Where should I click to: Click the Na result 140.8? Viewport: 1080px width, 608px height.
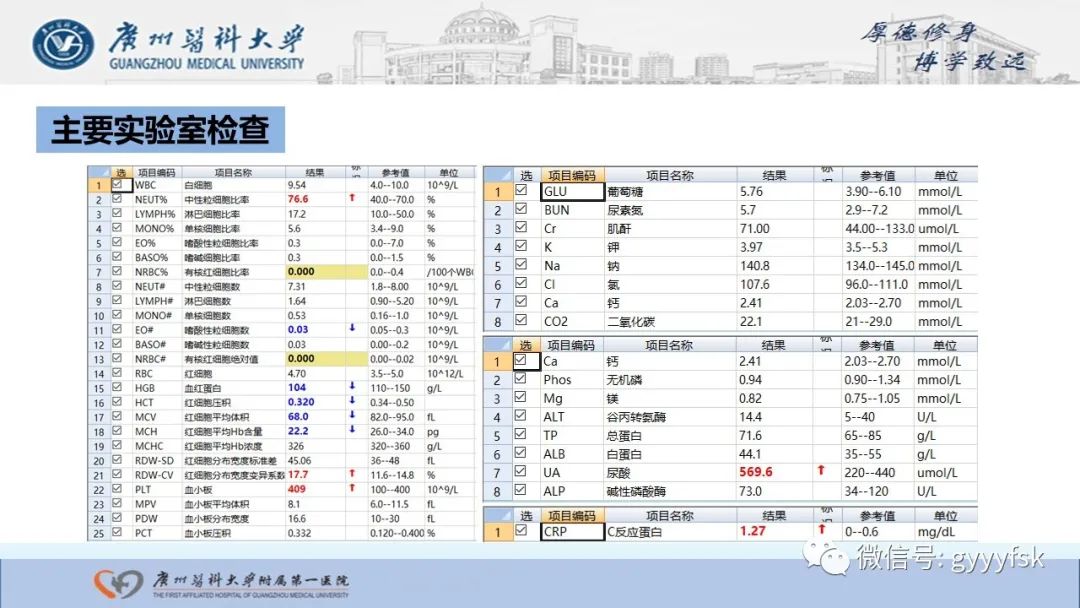755,266
